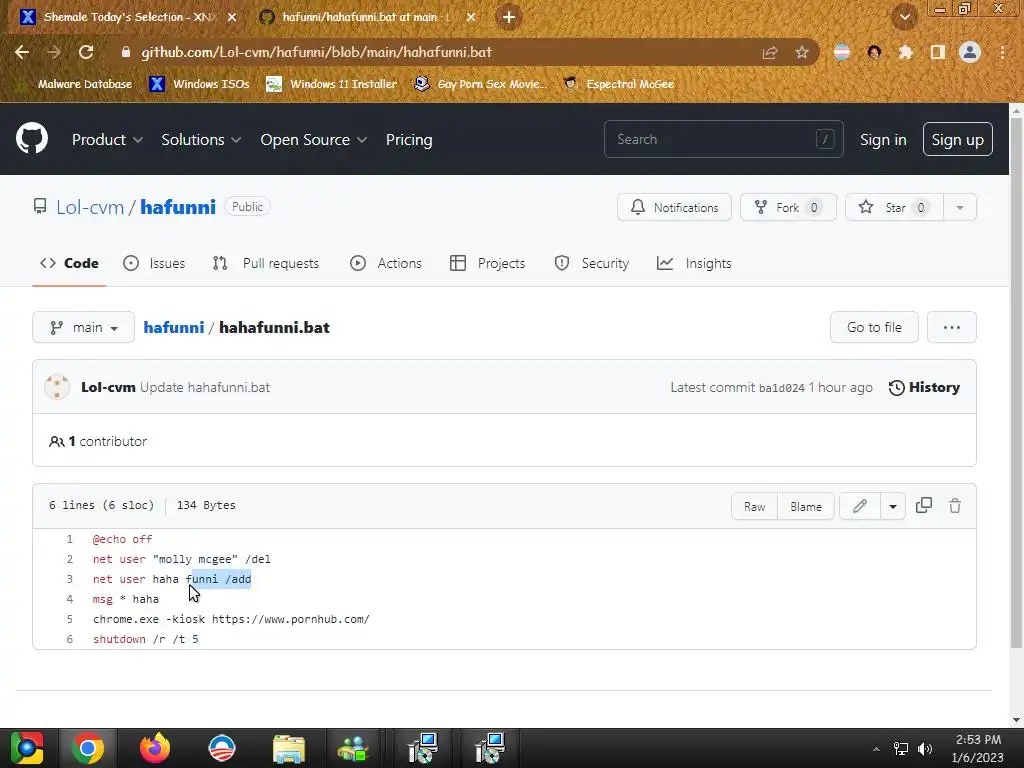1024x768 pixels.
Task: Open the main branch selector
Action: pos(84,327)
